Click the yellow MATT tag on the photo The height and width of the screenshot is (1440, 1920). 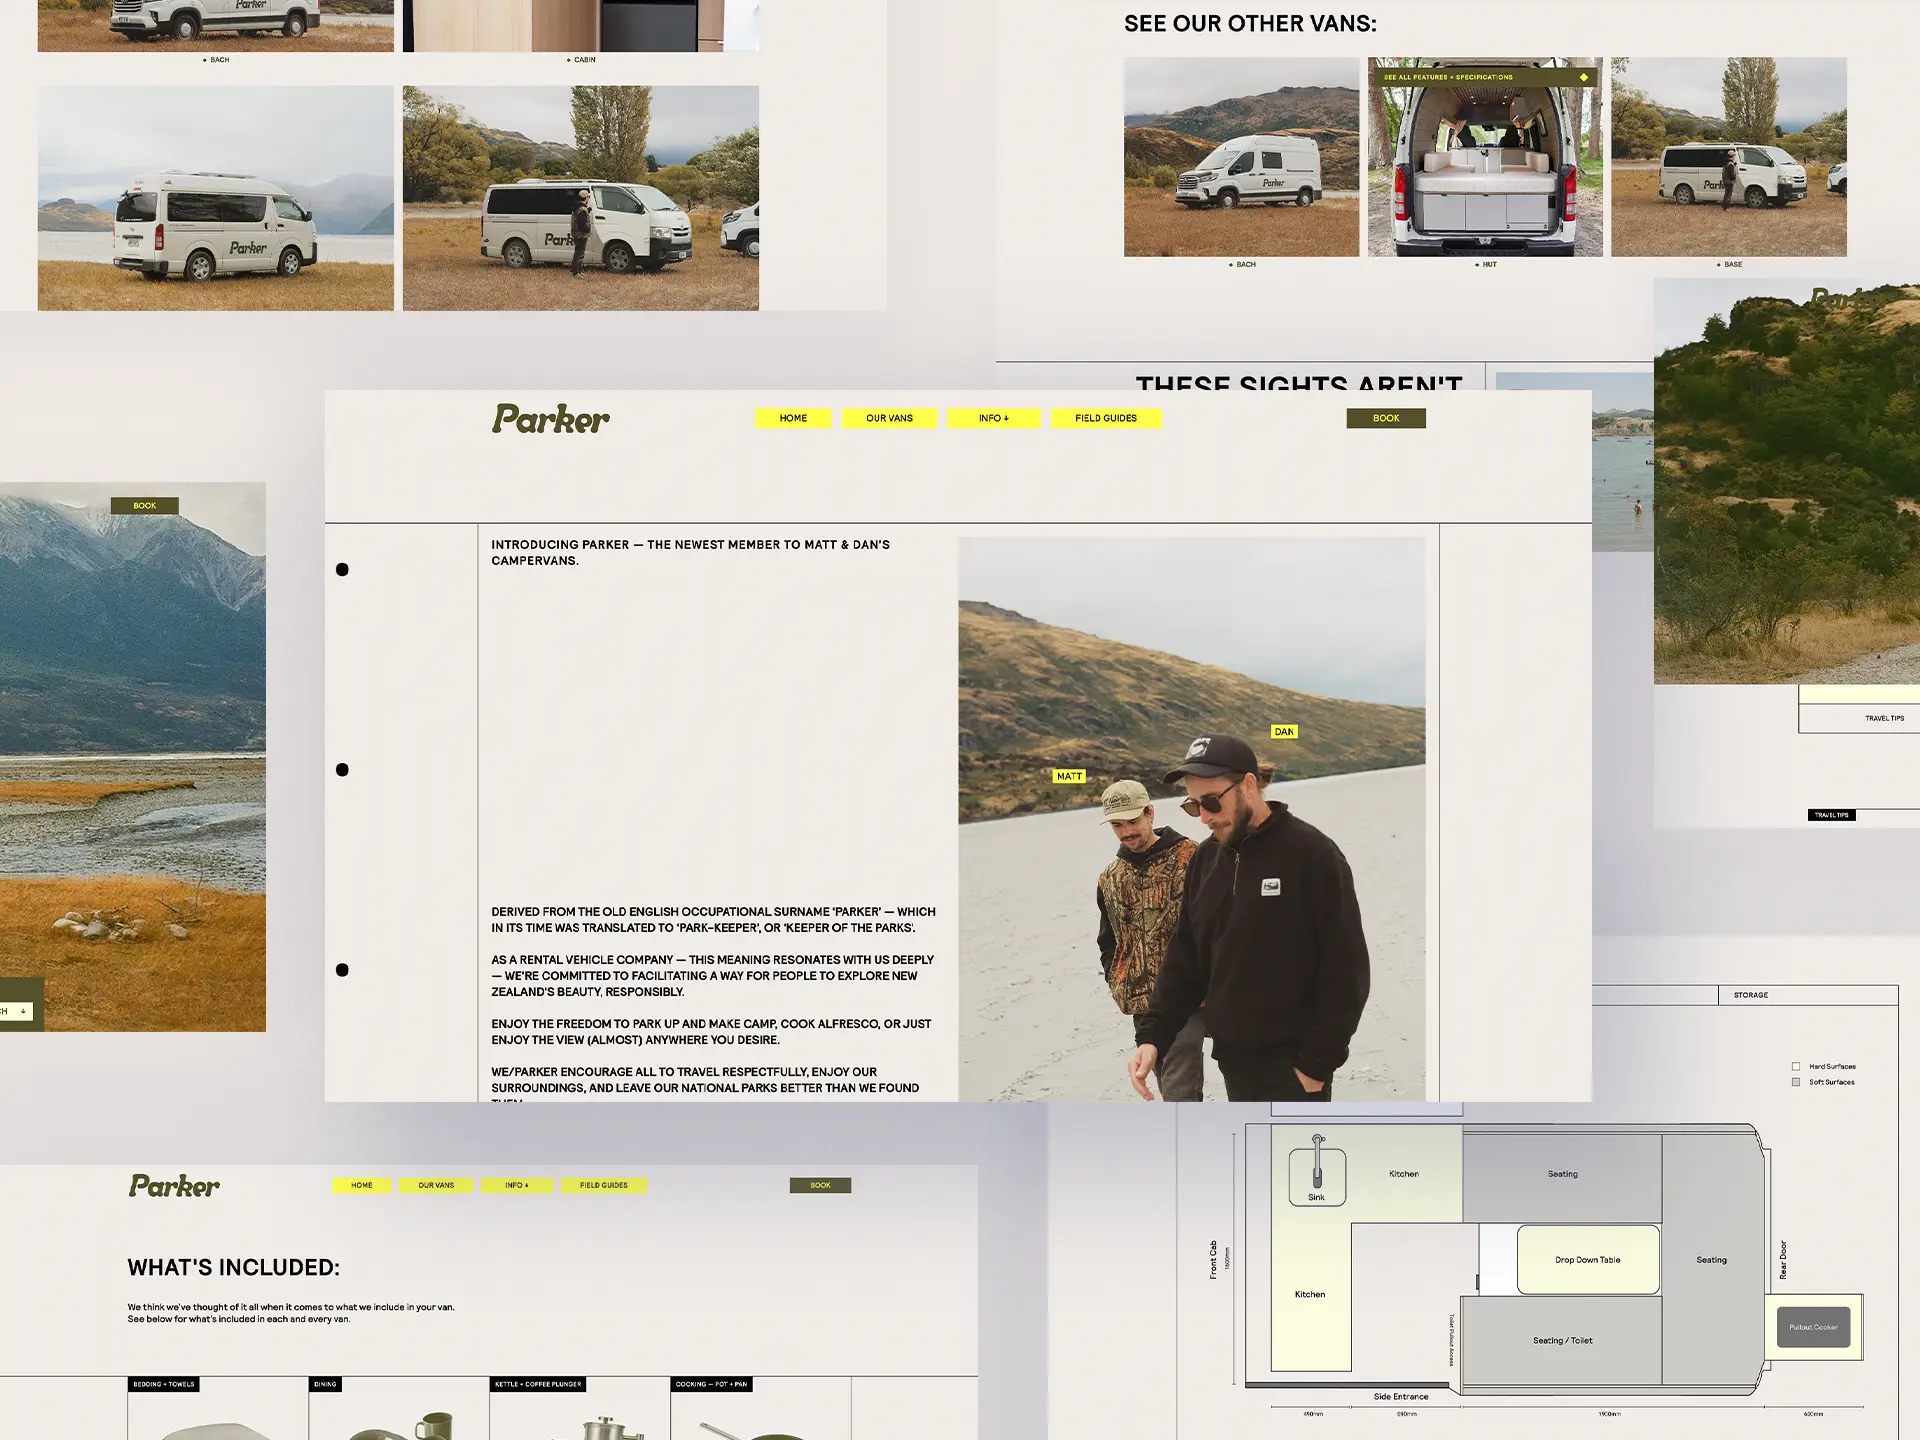(x=1069, y=776)
